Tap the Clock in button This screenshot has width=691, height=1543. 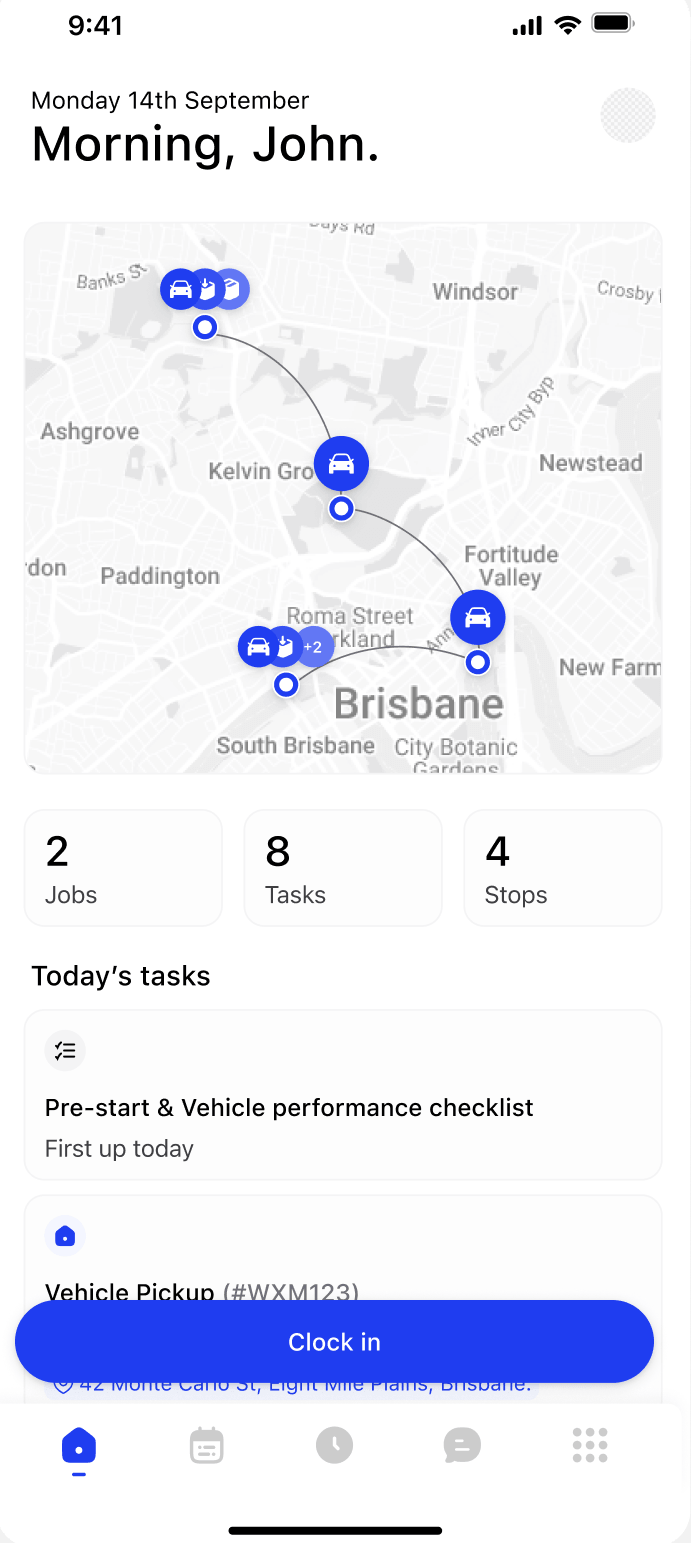(x=335, y=1341)
